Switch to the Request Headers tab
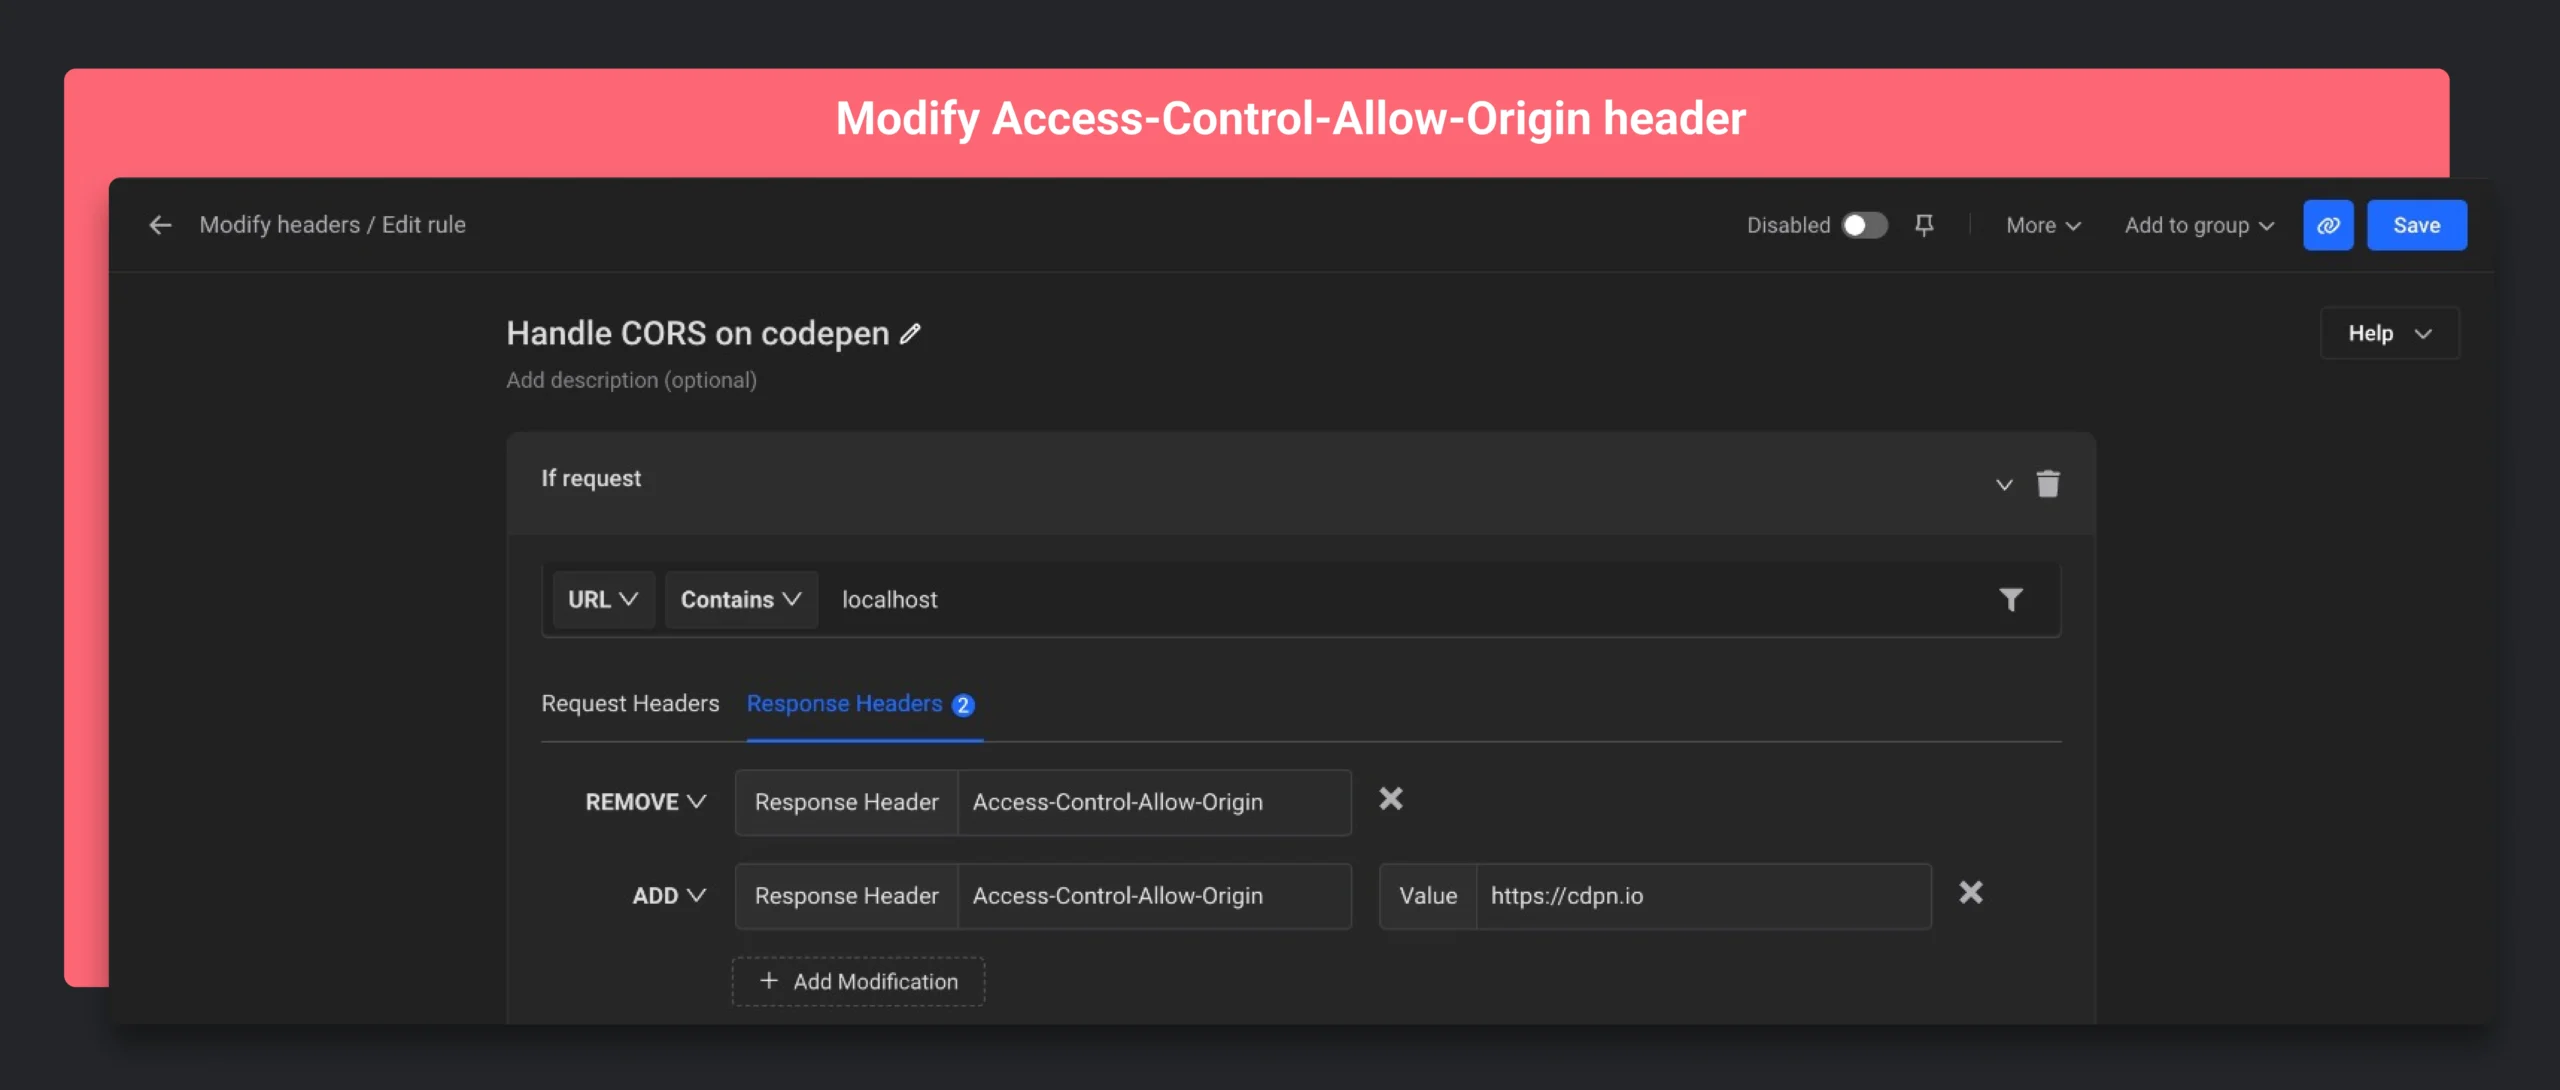The image size is (2560, 1090). 630,704
